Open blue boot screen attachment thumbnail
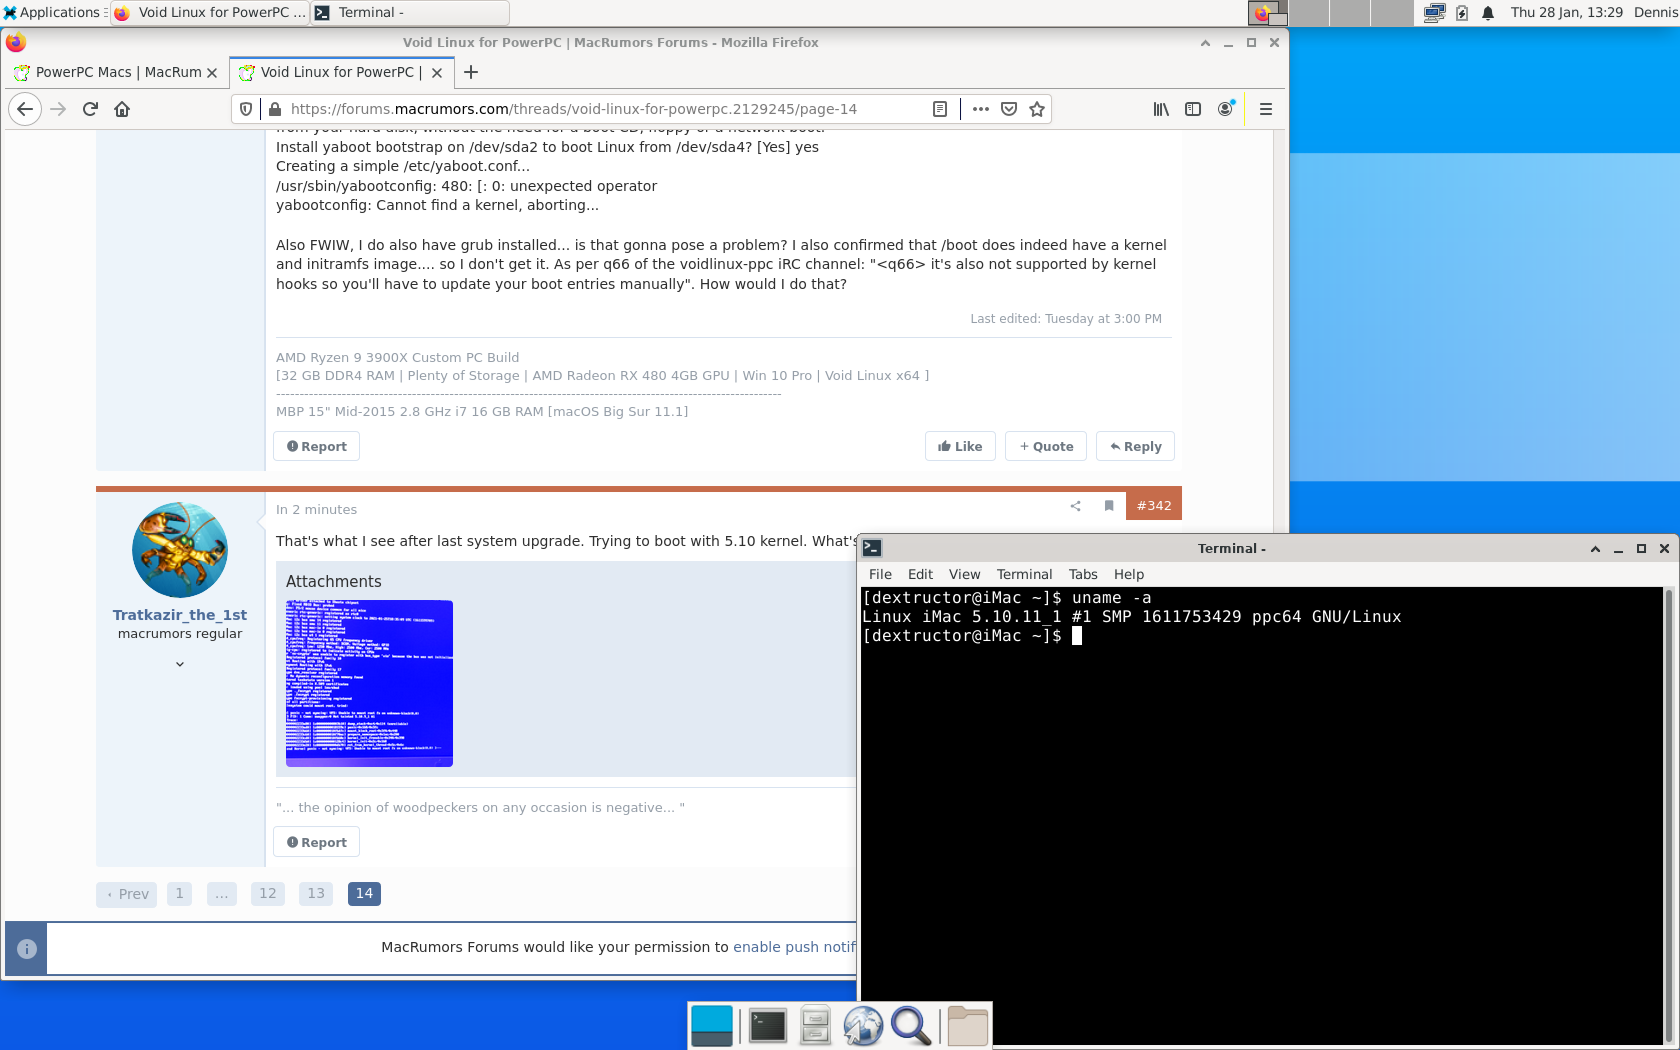Screen dimensions: 1680x1050 [369, 683]
